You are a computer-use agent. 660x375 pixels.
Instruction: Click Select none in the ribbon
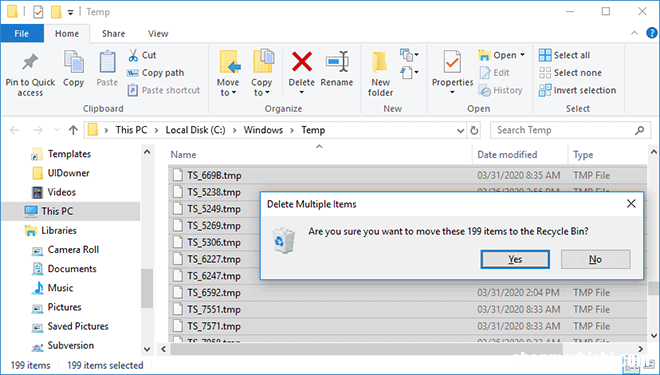pyautogui.click(x=570, y=73)
